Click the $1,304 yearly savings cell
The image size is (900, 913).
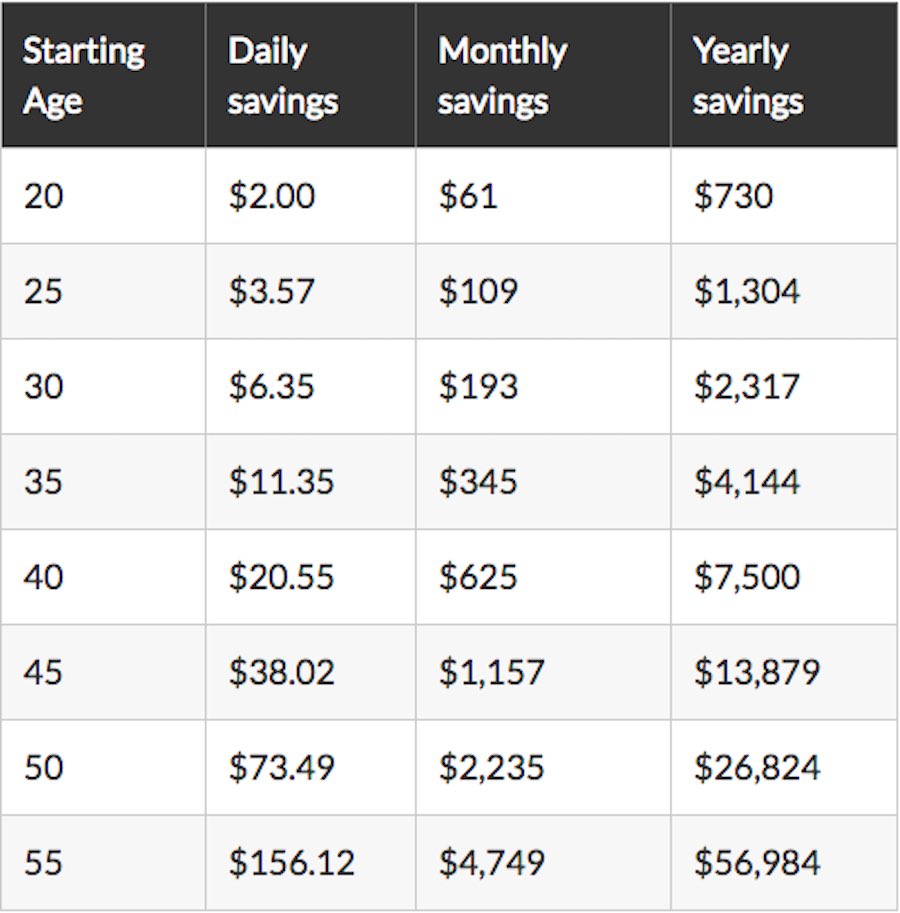click(x=747, y=291)
